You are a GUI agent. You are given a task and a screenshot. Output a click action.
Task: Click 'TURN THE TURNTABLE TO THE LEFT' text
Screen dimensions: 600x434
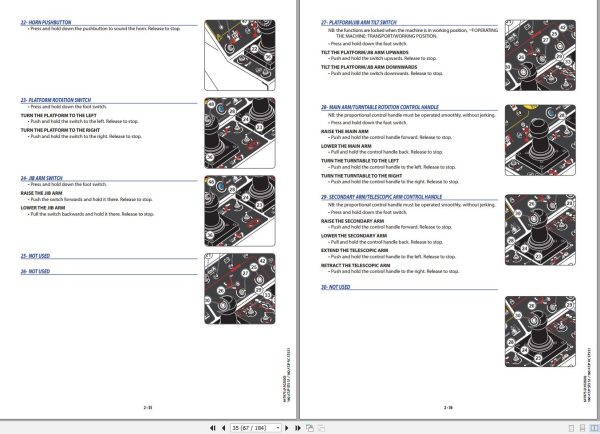tap(360, 161)
